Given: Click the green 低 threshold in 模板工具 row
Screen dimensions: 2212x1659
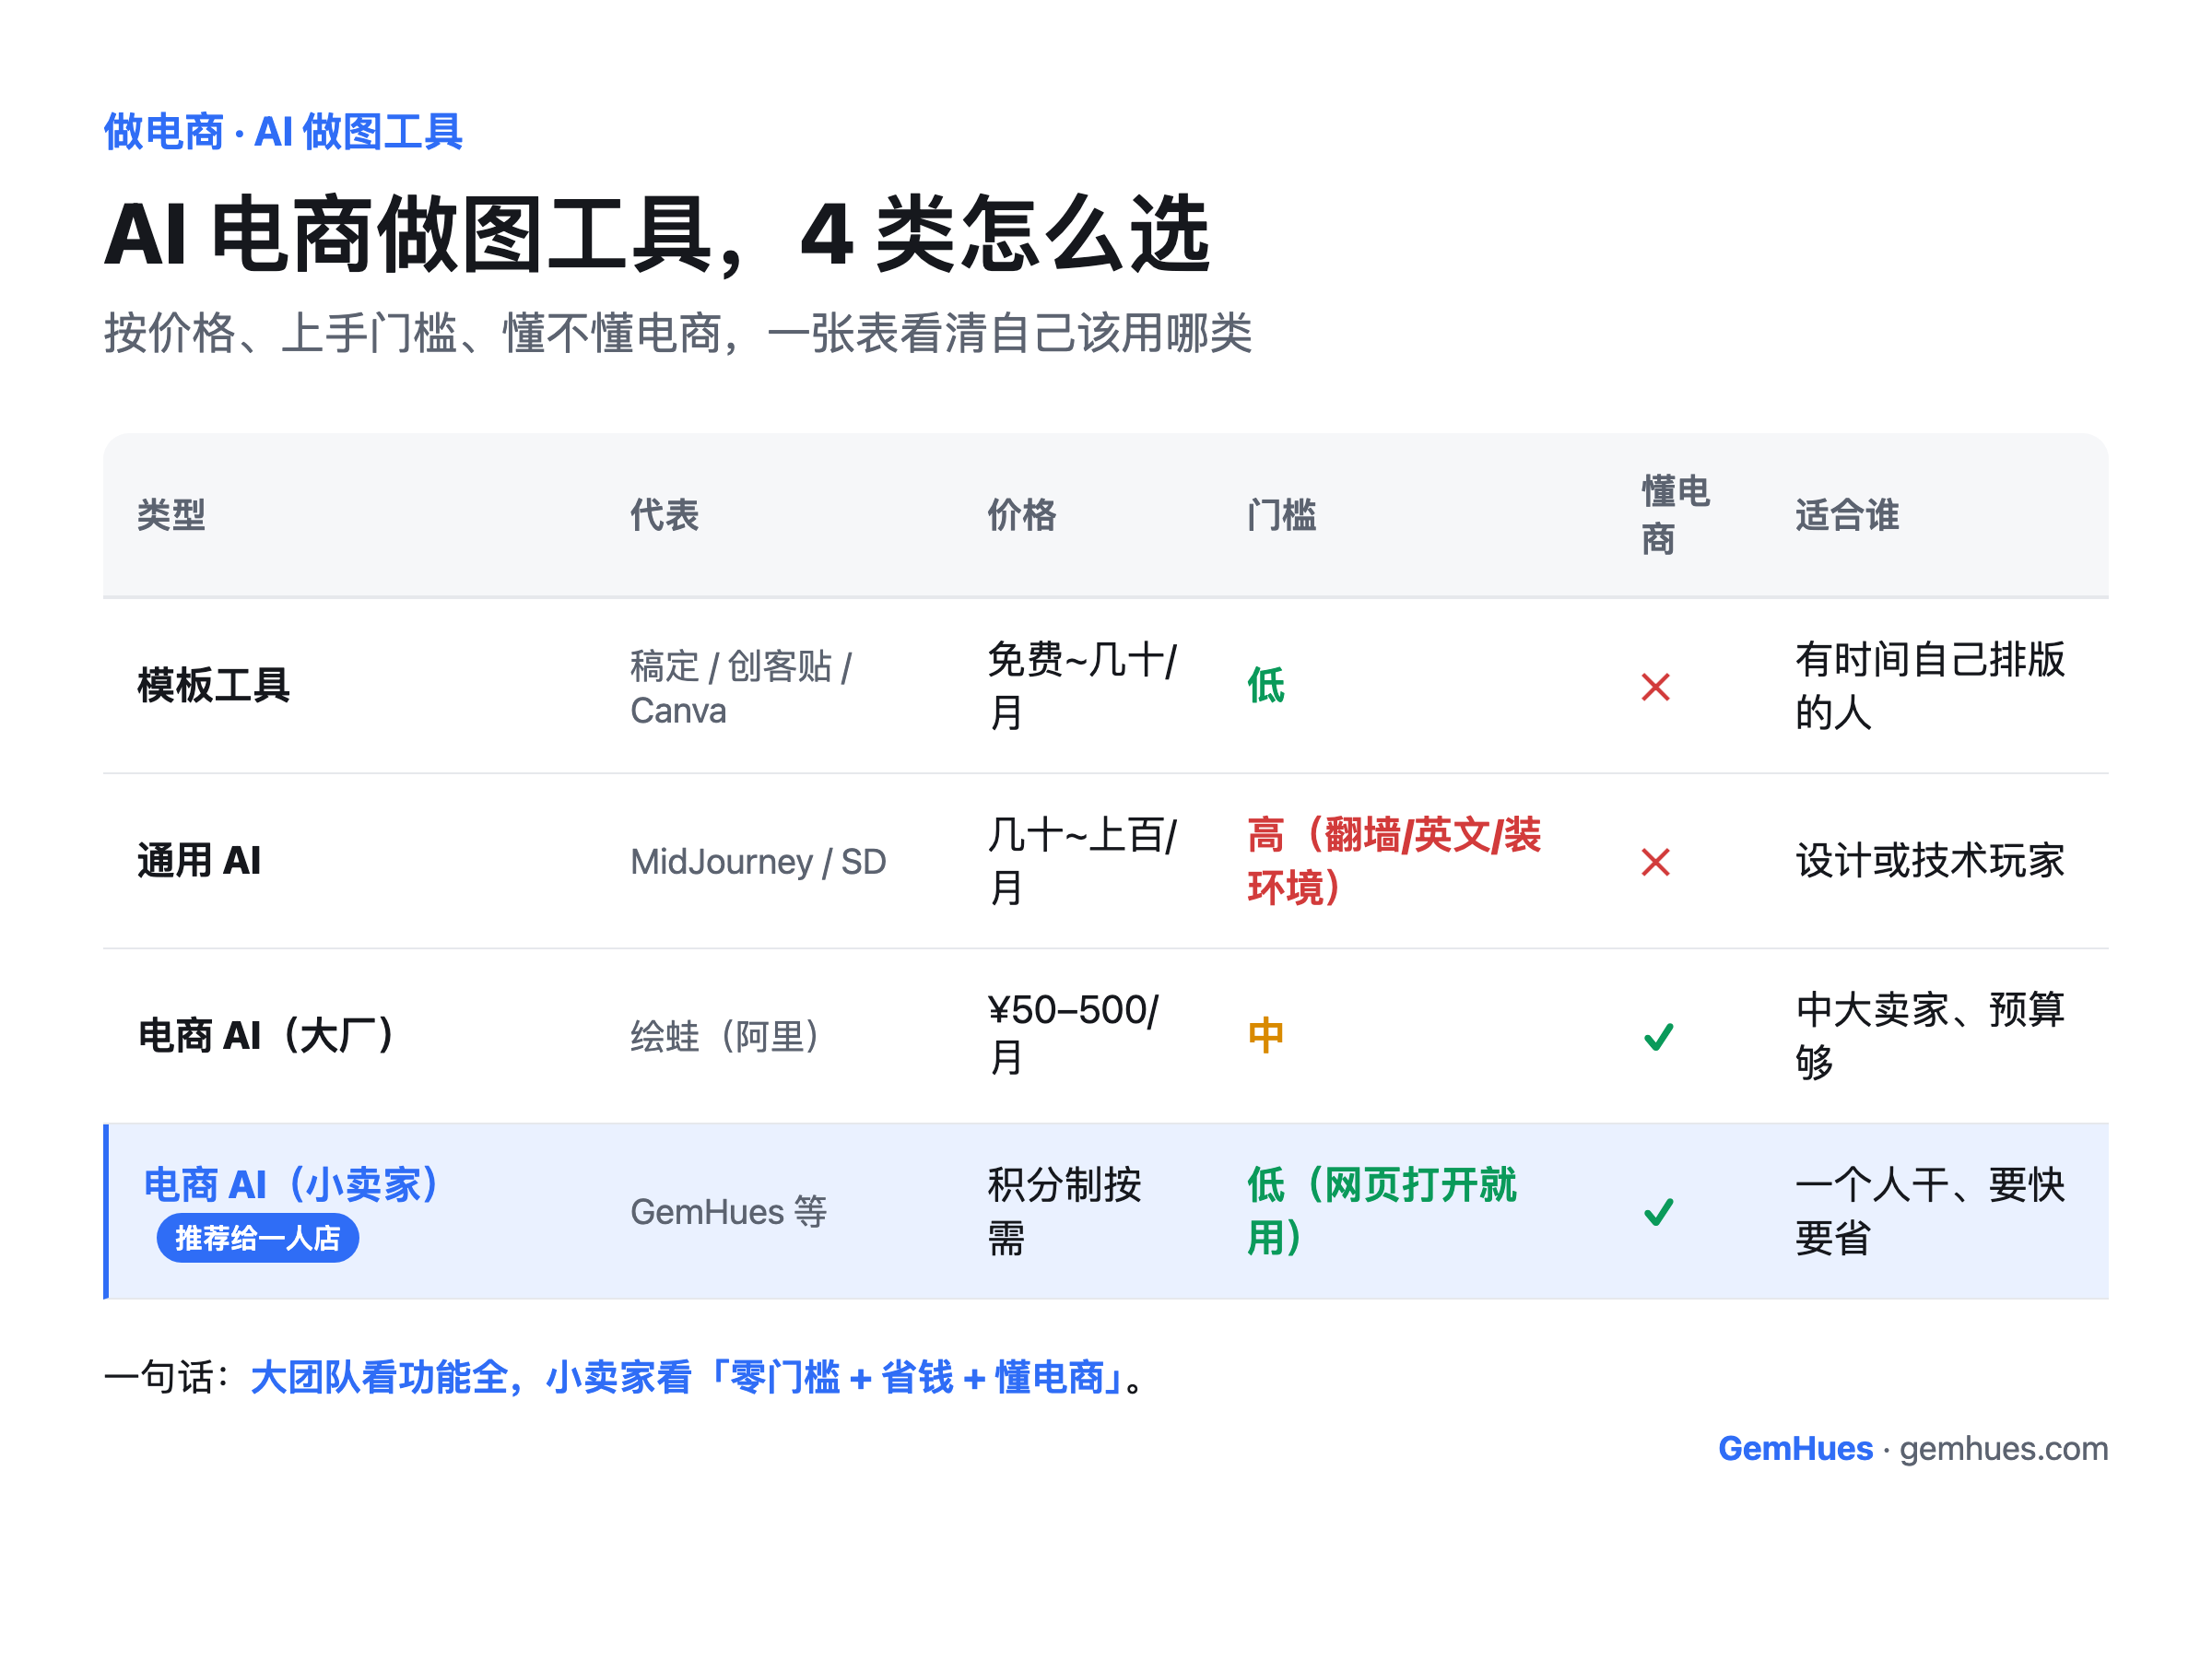Looking at the screenshot, I should (x=1266, y=686).
